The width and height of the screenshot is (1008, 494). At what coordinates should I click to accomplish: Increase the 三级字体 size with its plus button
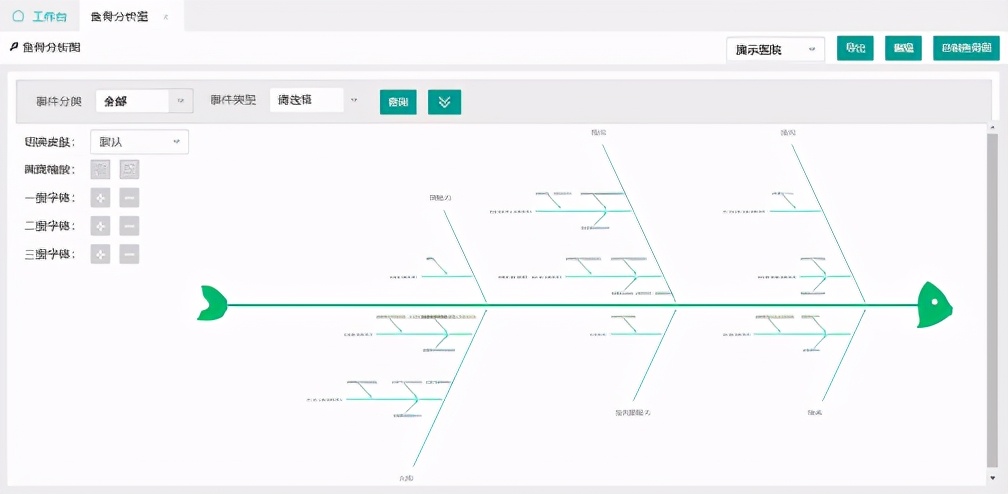(100, 254)
